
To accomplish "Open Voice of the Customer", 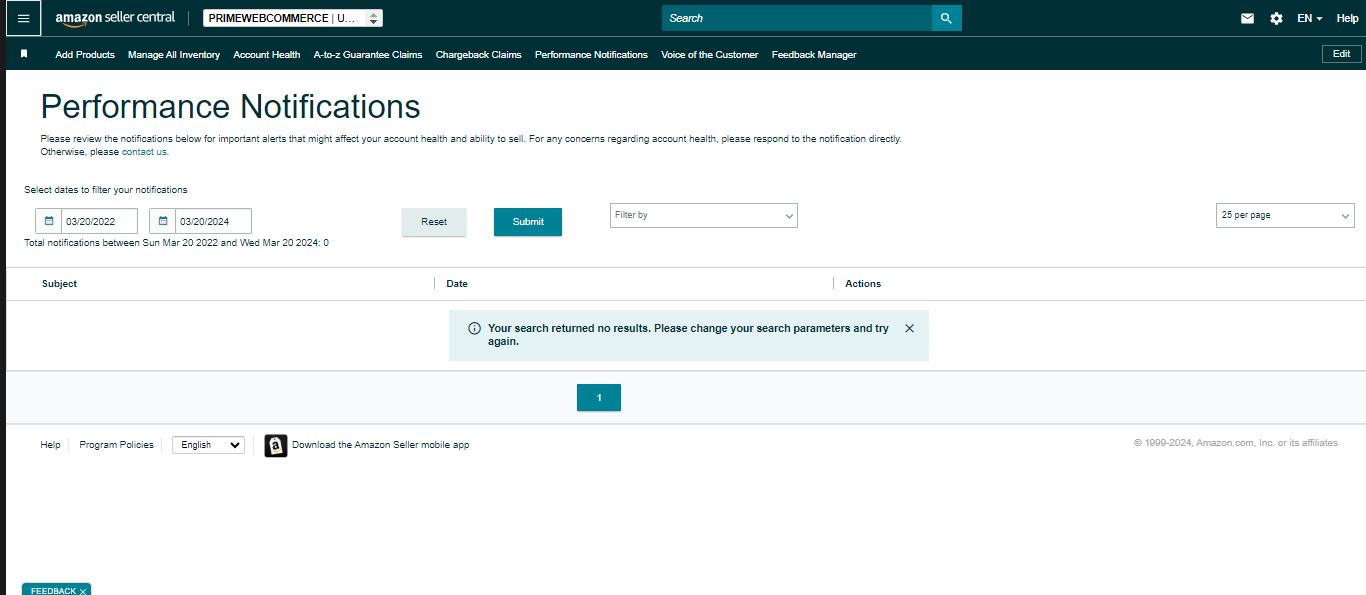I will 710,55.
